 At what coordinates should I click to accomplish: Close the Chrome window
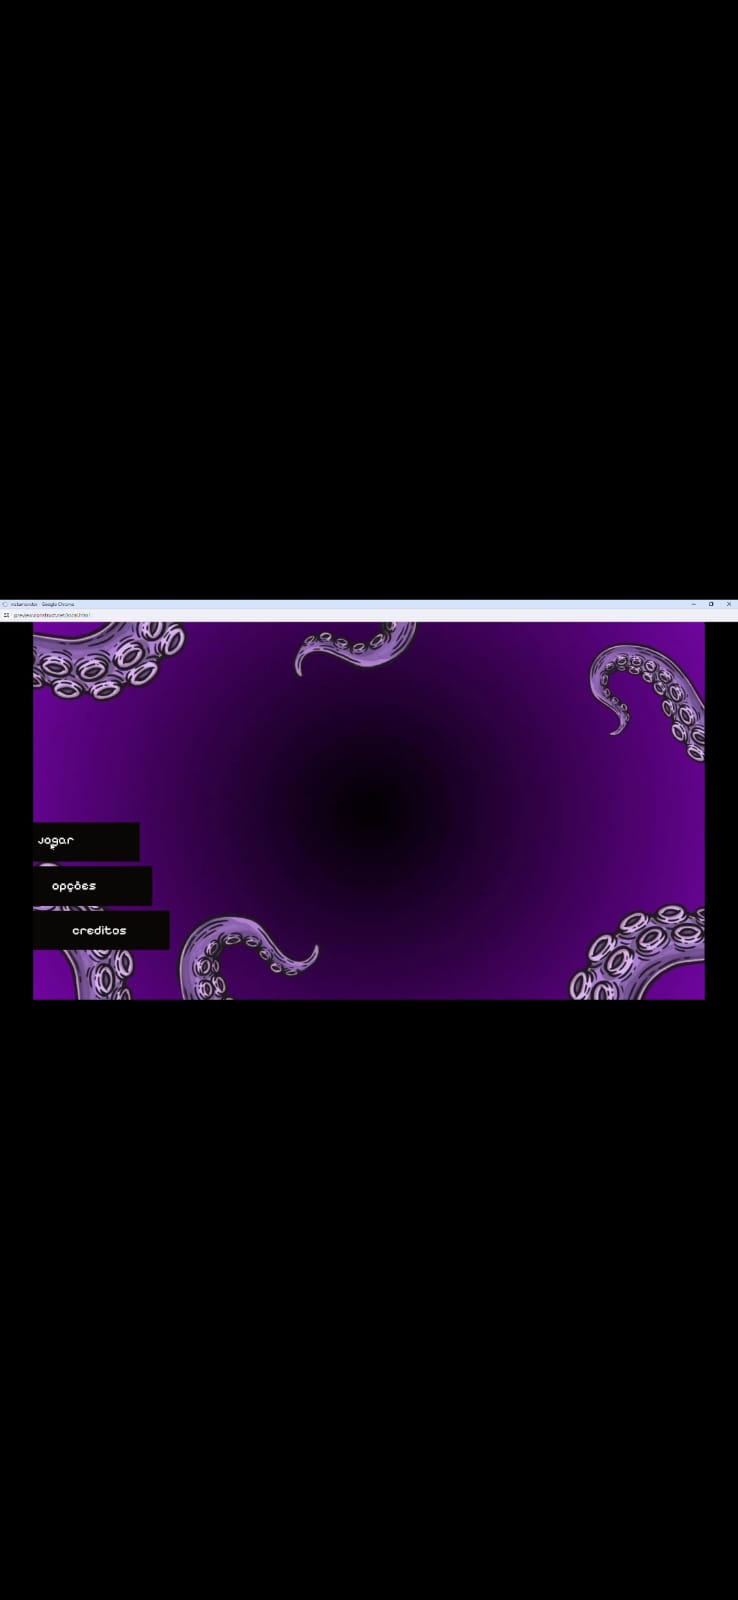point(729,604)
